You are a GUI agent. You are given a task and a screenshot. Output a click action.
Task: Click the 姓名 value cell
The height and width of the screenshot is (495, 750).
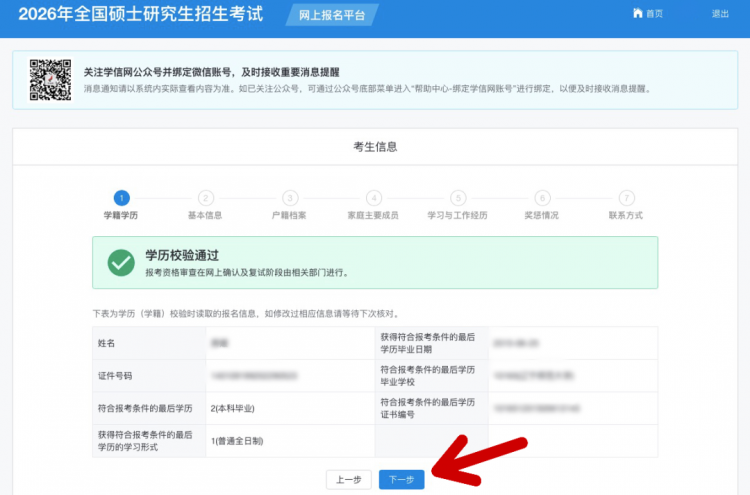click(288, 343)
